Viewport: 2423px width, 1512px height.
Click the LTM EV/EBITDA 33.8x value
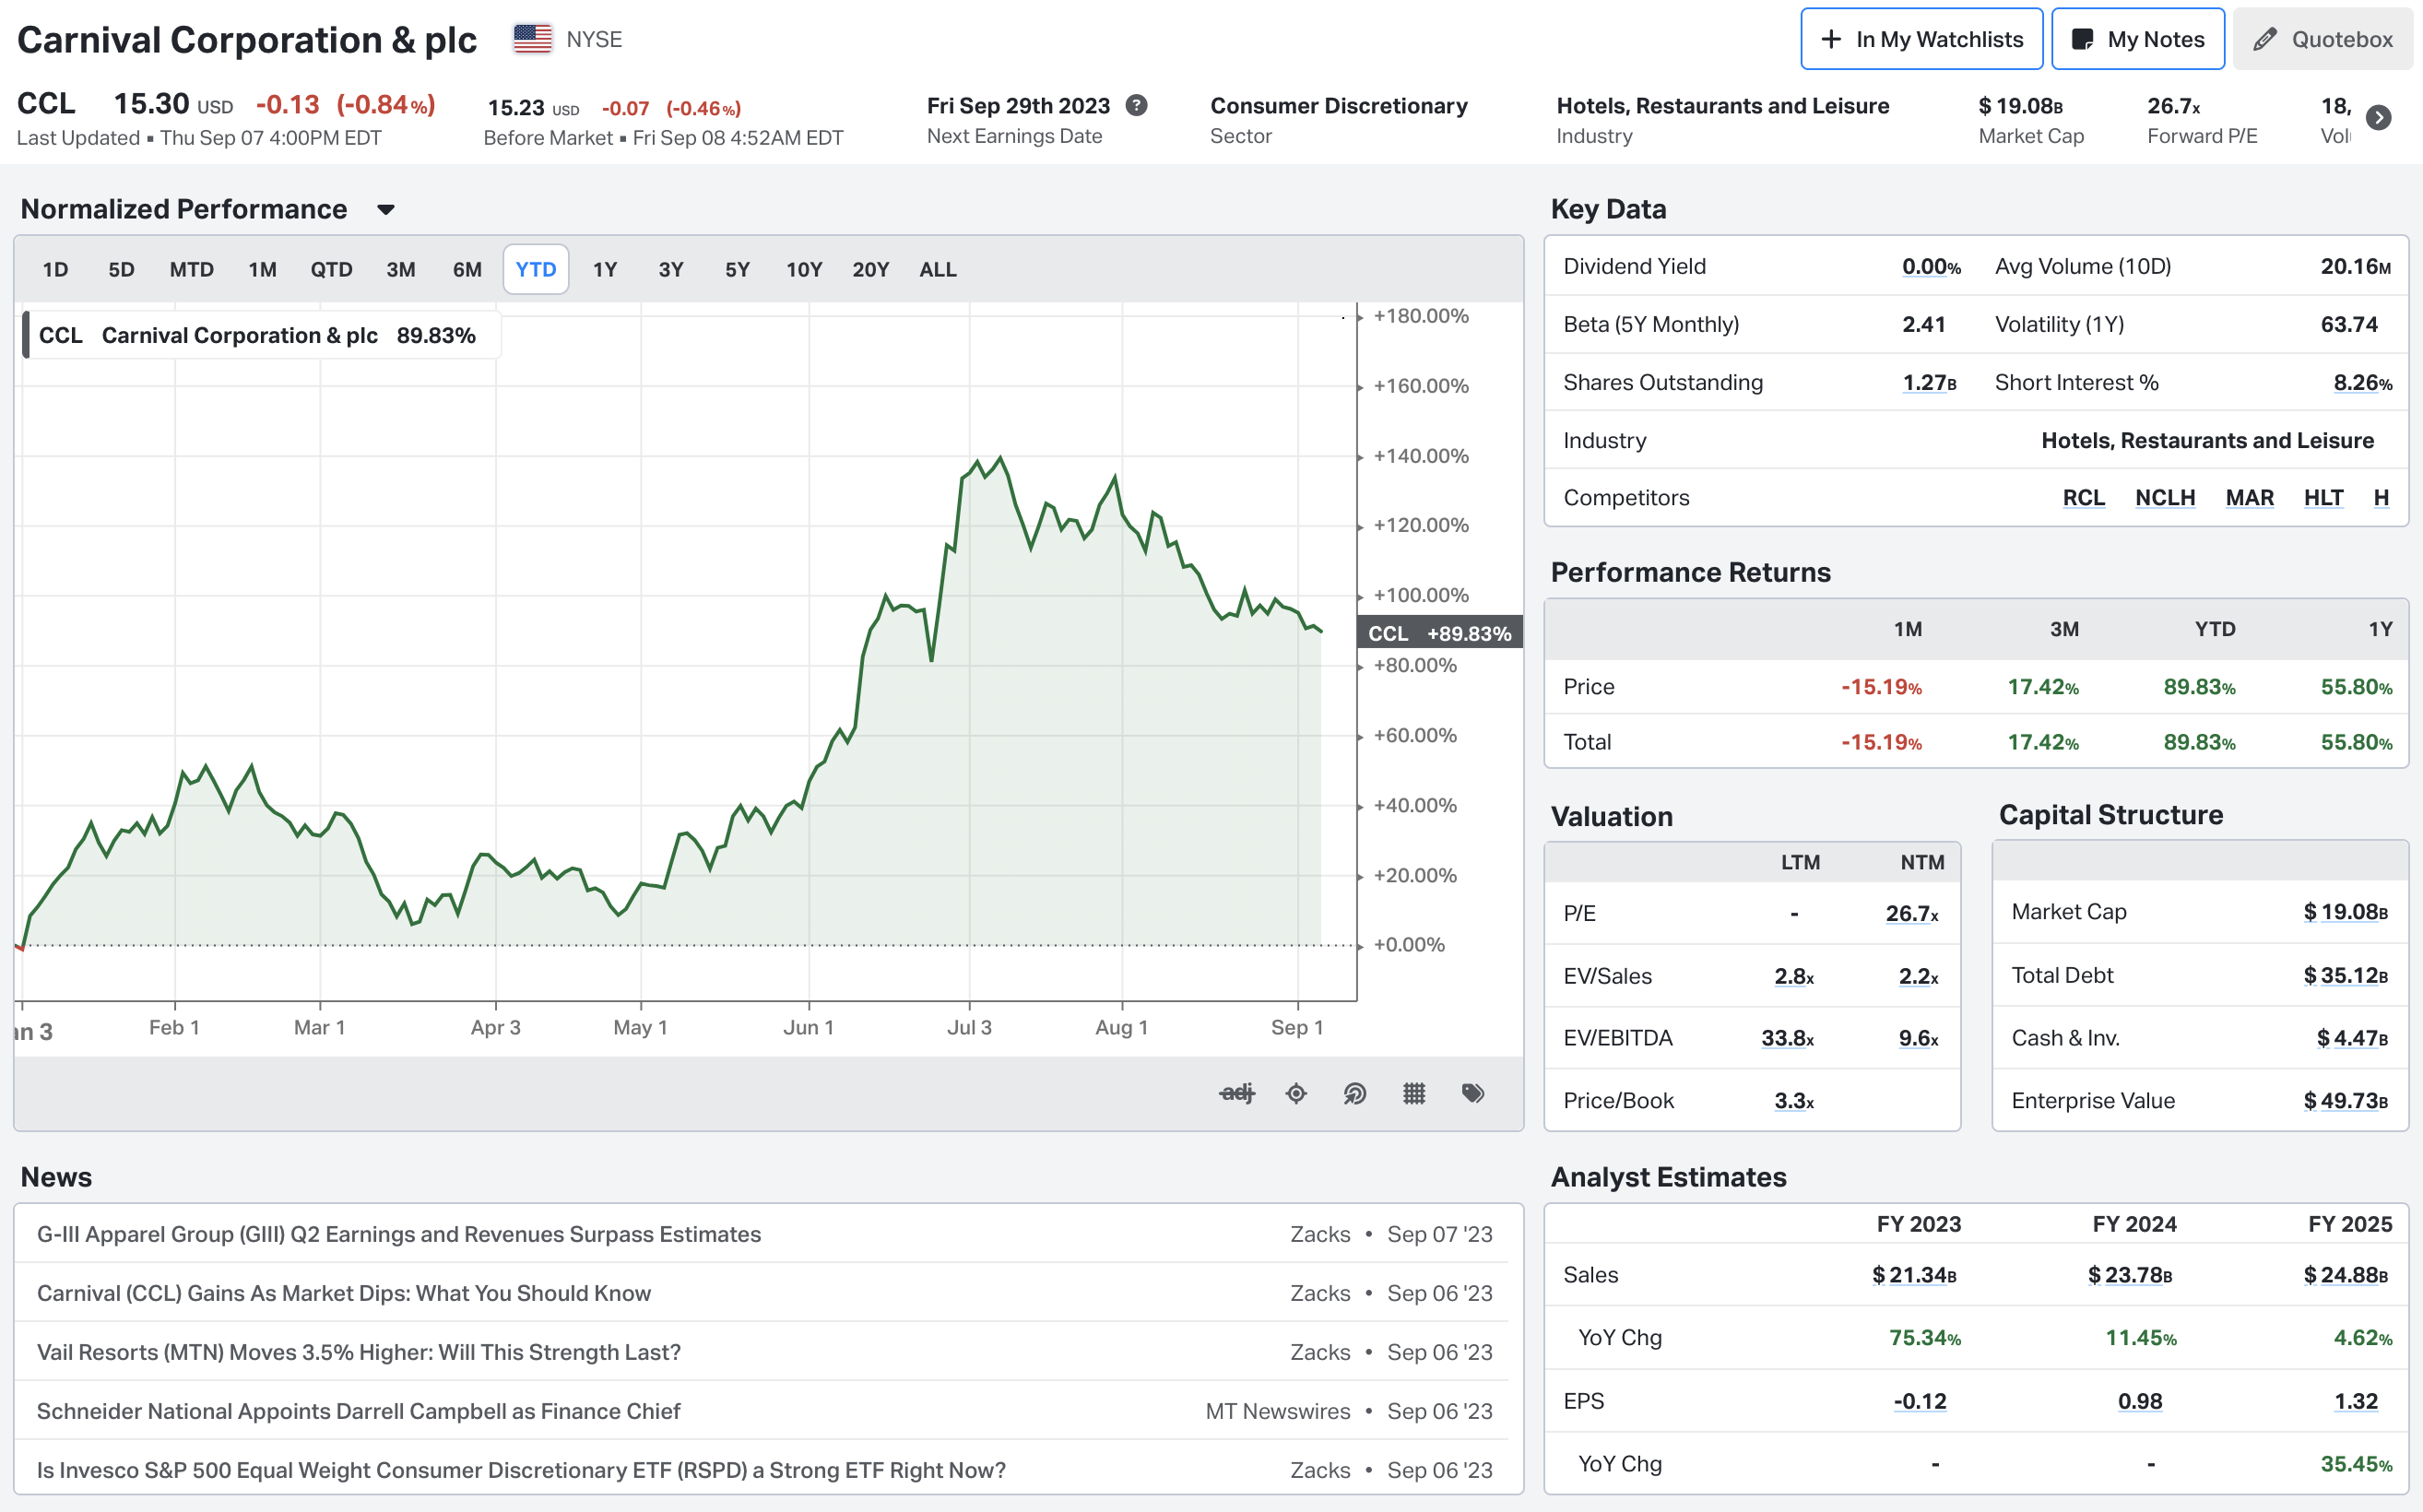[x=1787, y=1038]
